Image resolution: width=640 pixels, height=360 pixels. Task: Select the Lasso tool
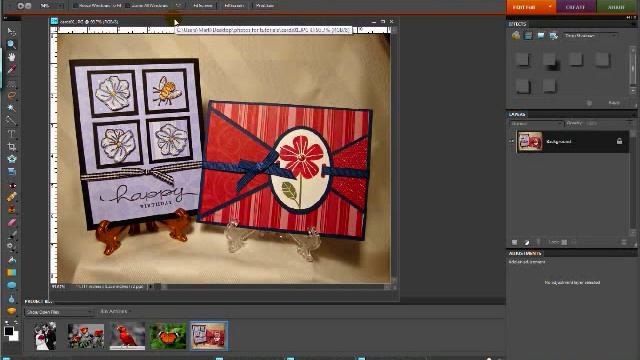click(x=11, y=96)
